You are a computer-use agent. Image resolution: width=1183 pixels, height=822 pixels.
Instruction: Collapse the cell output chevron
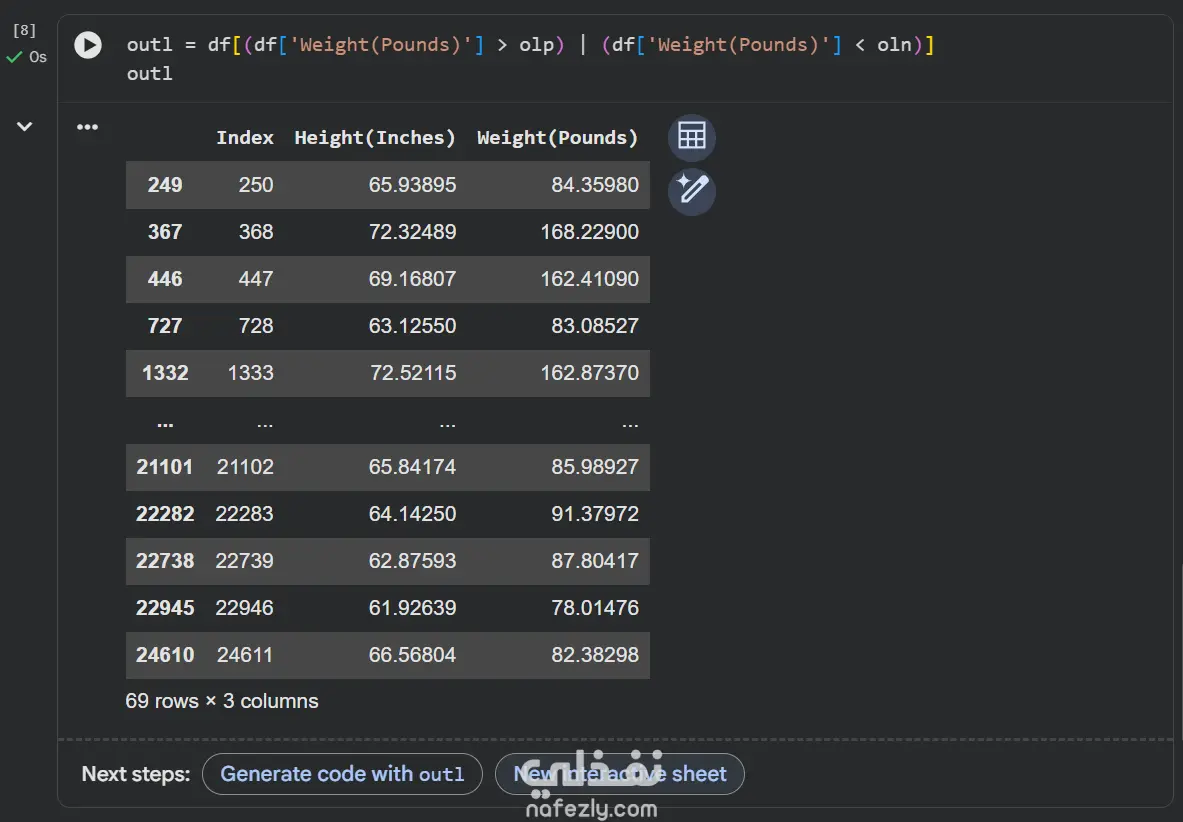click(x=24, y=127)
